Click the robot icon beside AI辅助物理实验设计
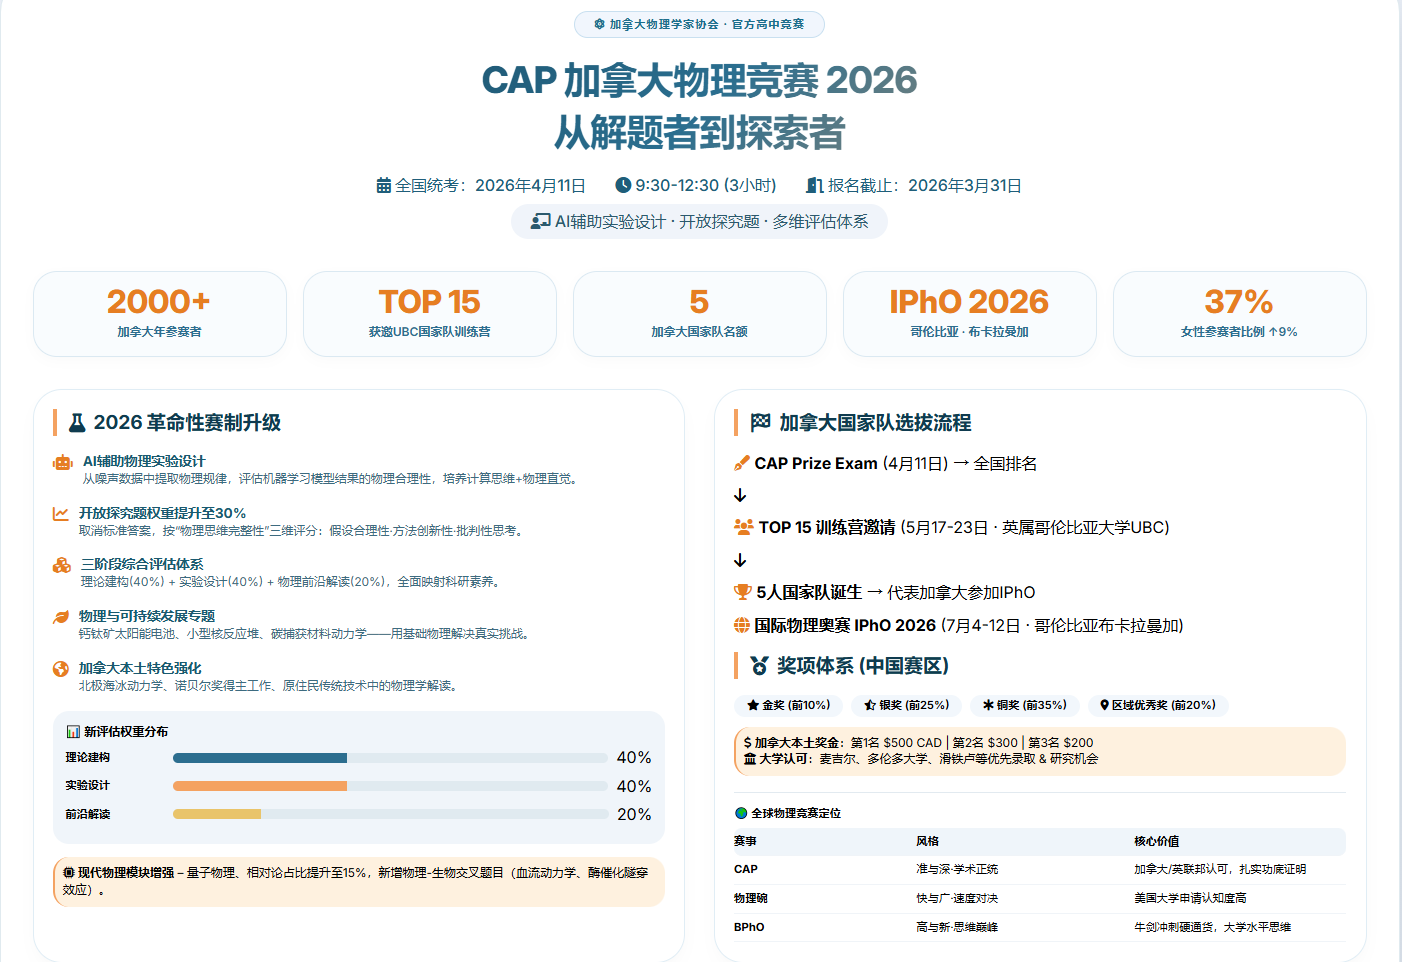1402x962 pixels. [x=62, y=462]
